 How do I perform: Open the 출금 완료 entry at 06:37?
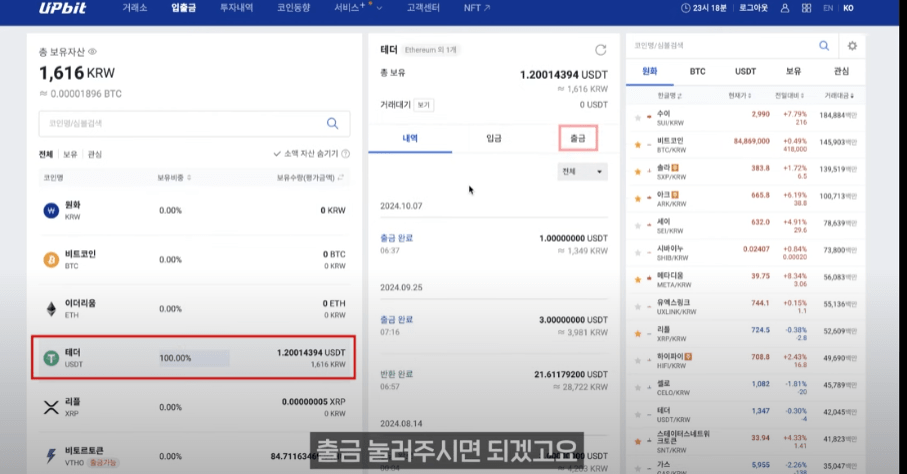[493, 244]
